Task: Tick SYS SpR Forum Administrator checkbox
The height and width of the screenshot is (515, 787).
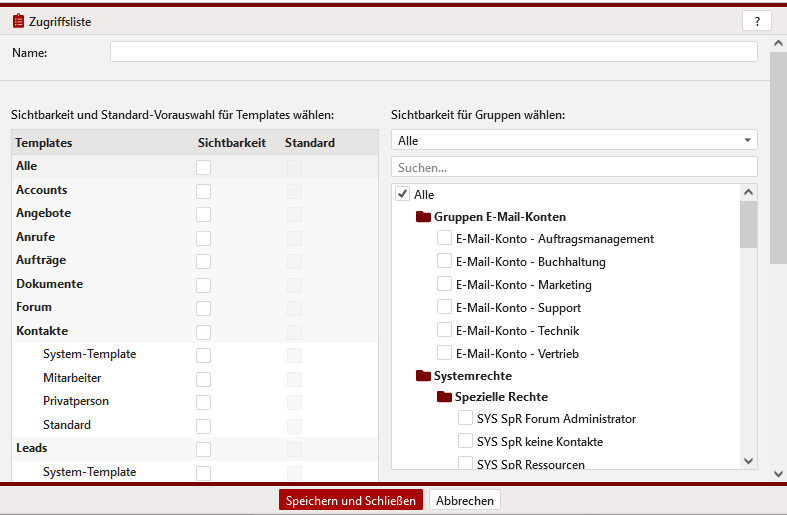Action: [x=465, y=418]
